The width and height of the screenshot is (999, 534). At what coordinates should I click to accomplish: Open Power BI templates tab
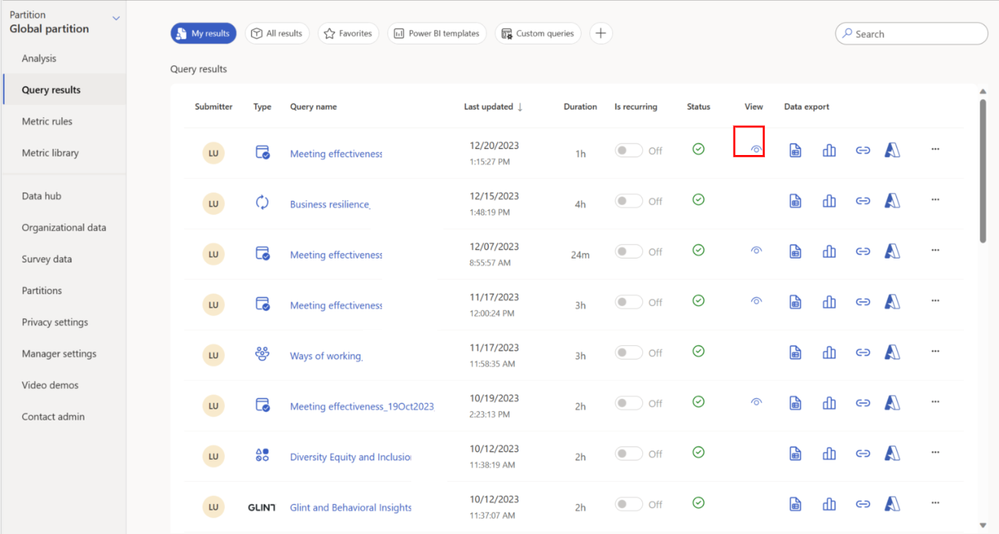click(437, 33)
